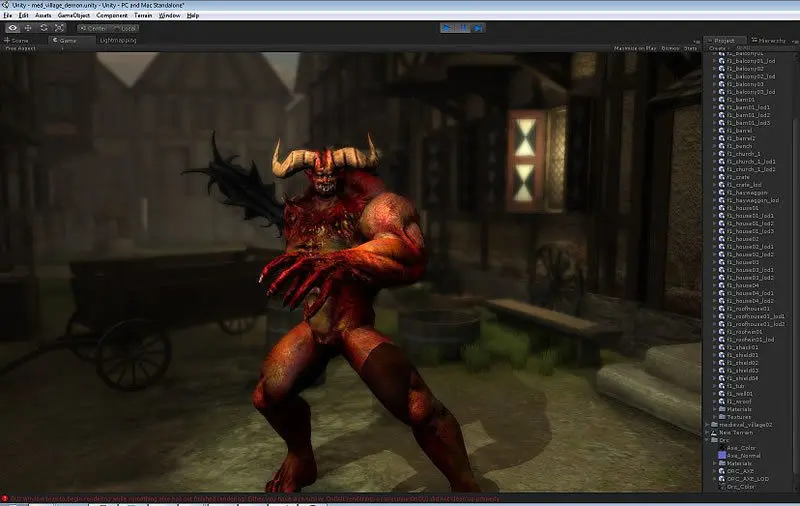
Task: Click the ORC_AXE model icon
Action: pyautogui.click(x=722, y=471)
